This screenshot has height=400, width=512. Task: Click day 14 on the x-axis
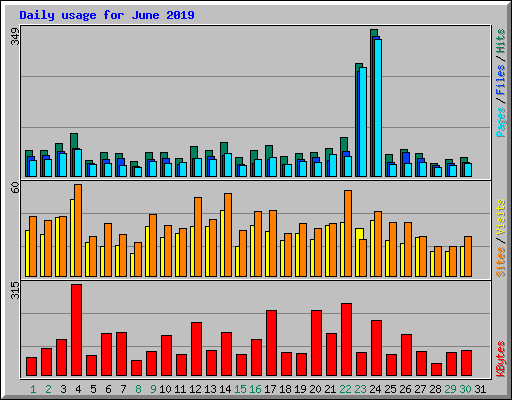225,389
